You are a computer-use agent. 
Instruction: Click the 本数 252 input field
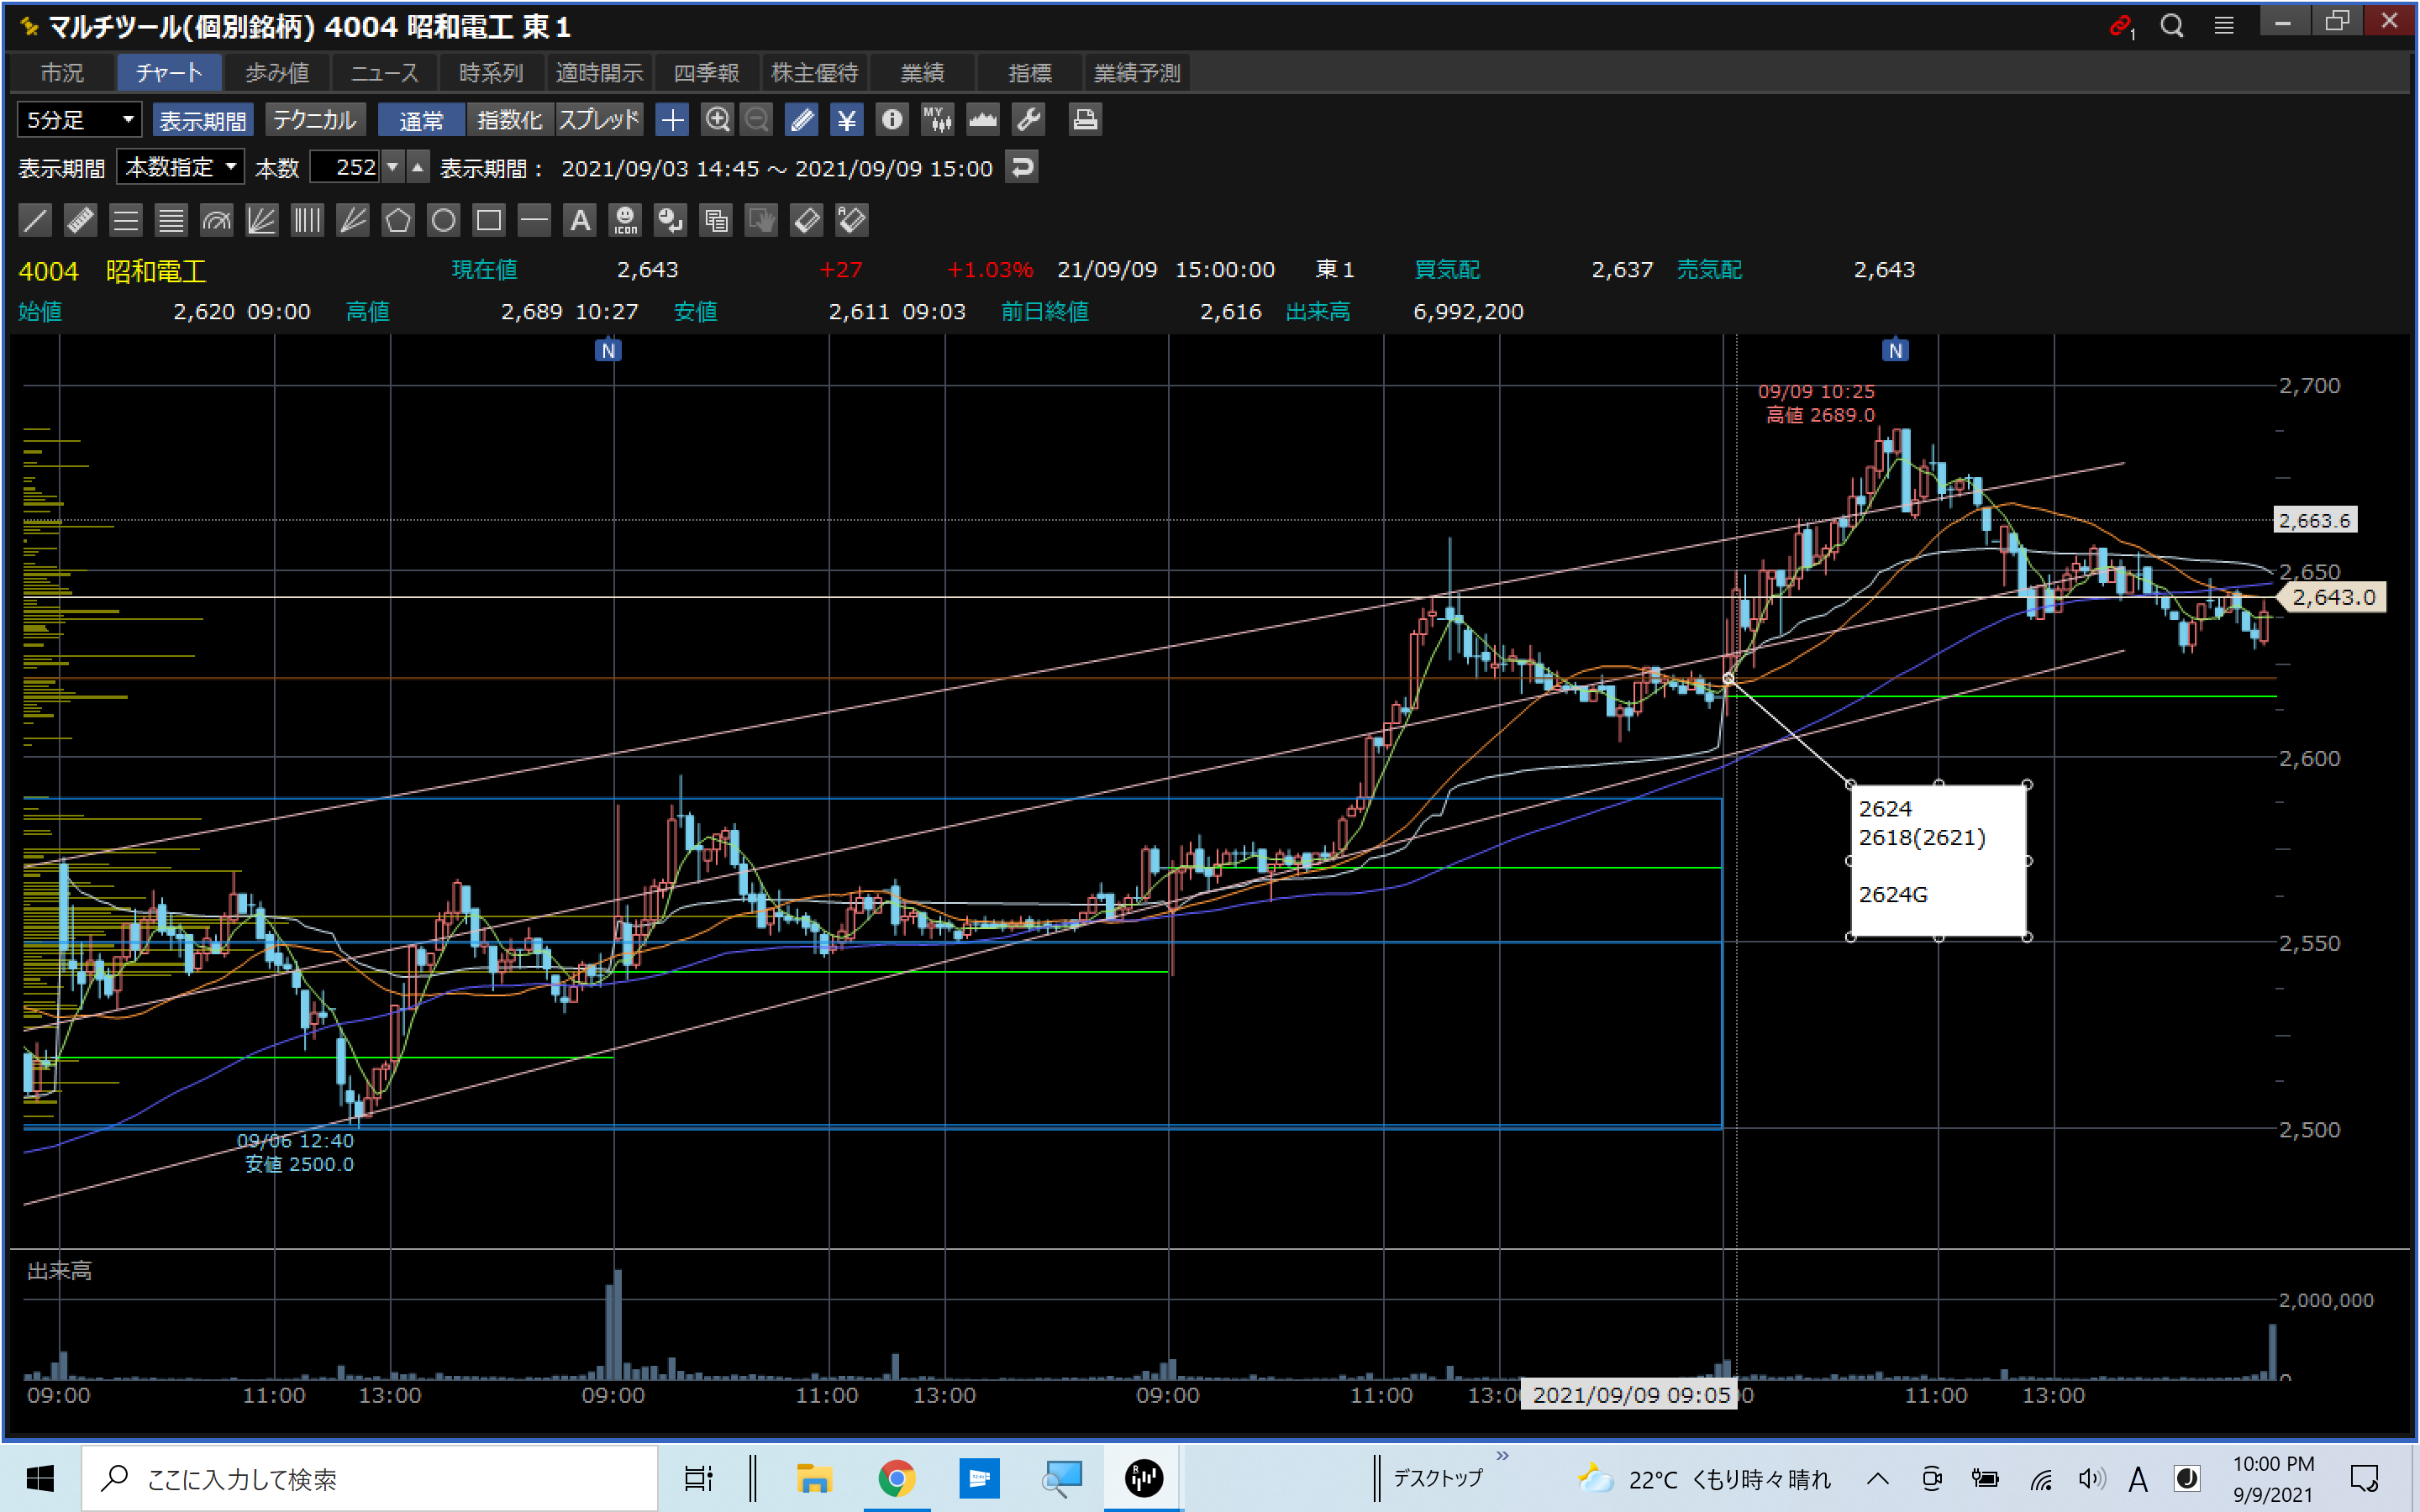pos(345,167)
